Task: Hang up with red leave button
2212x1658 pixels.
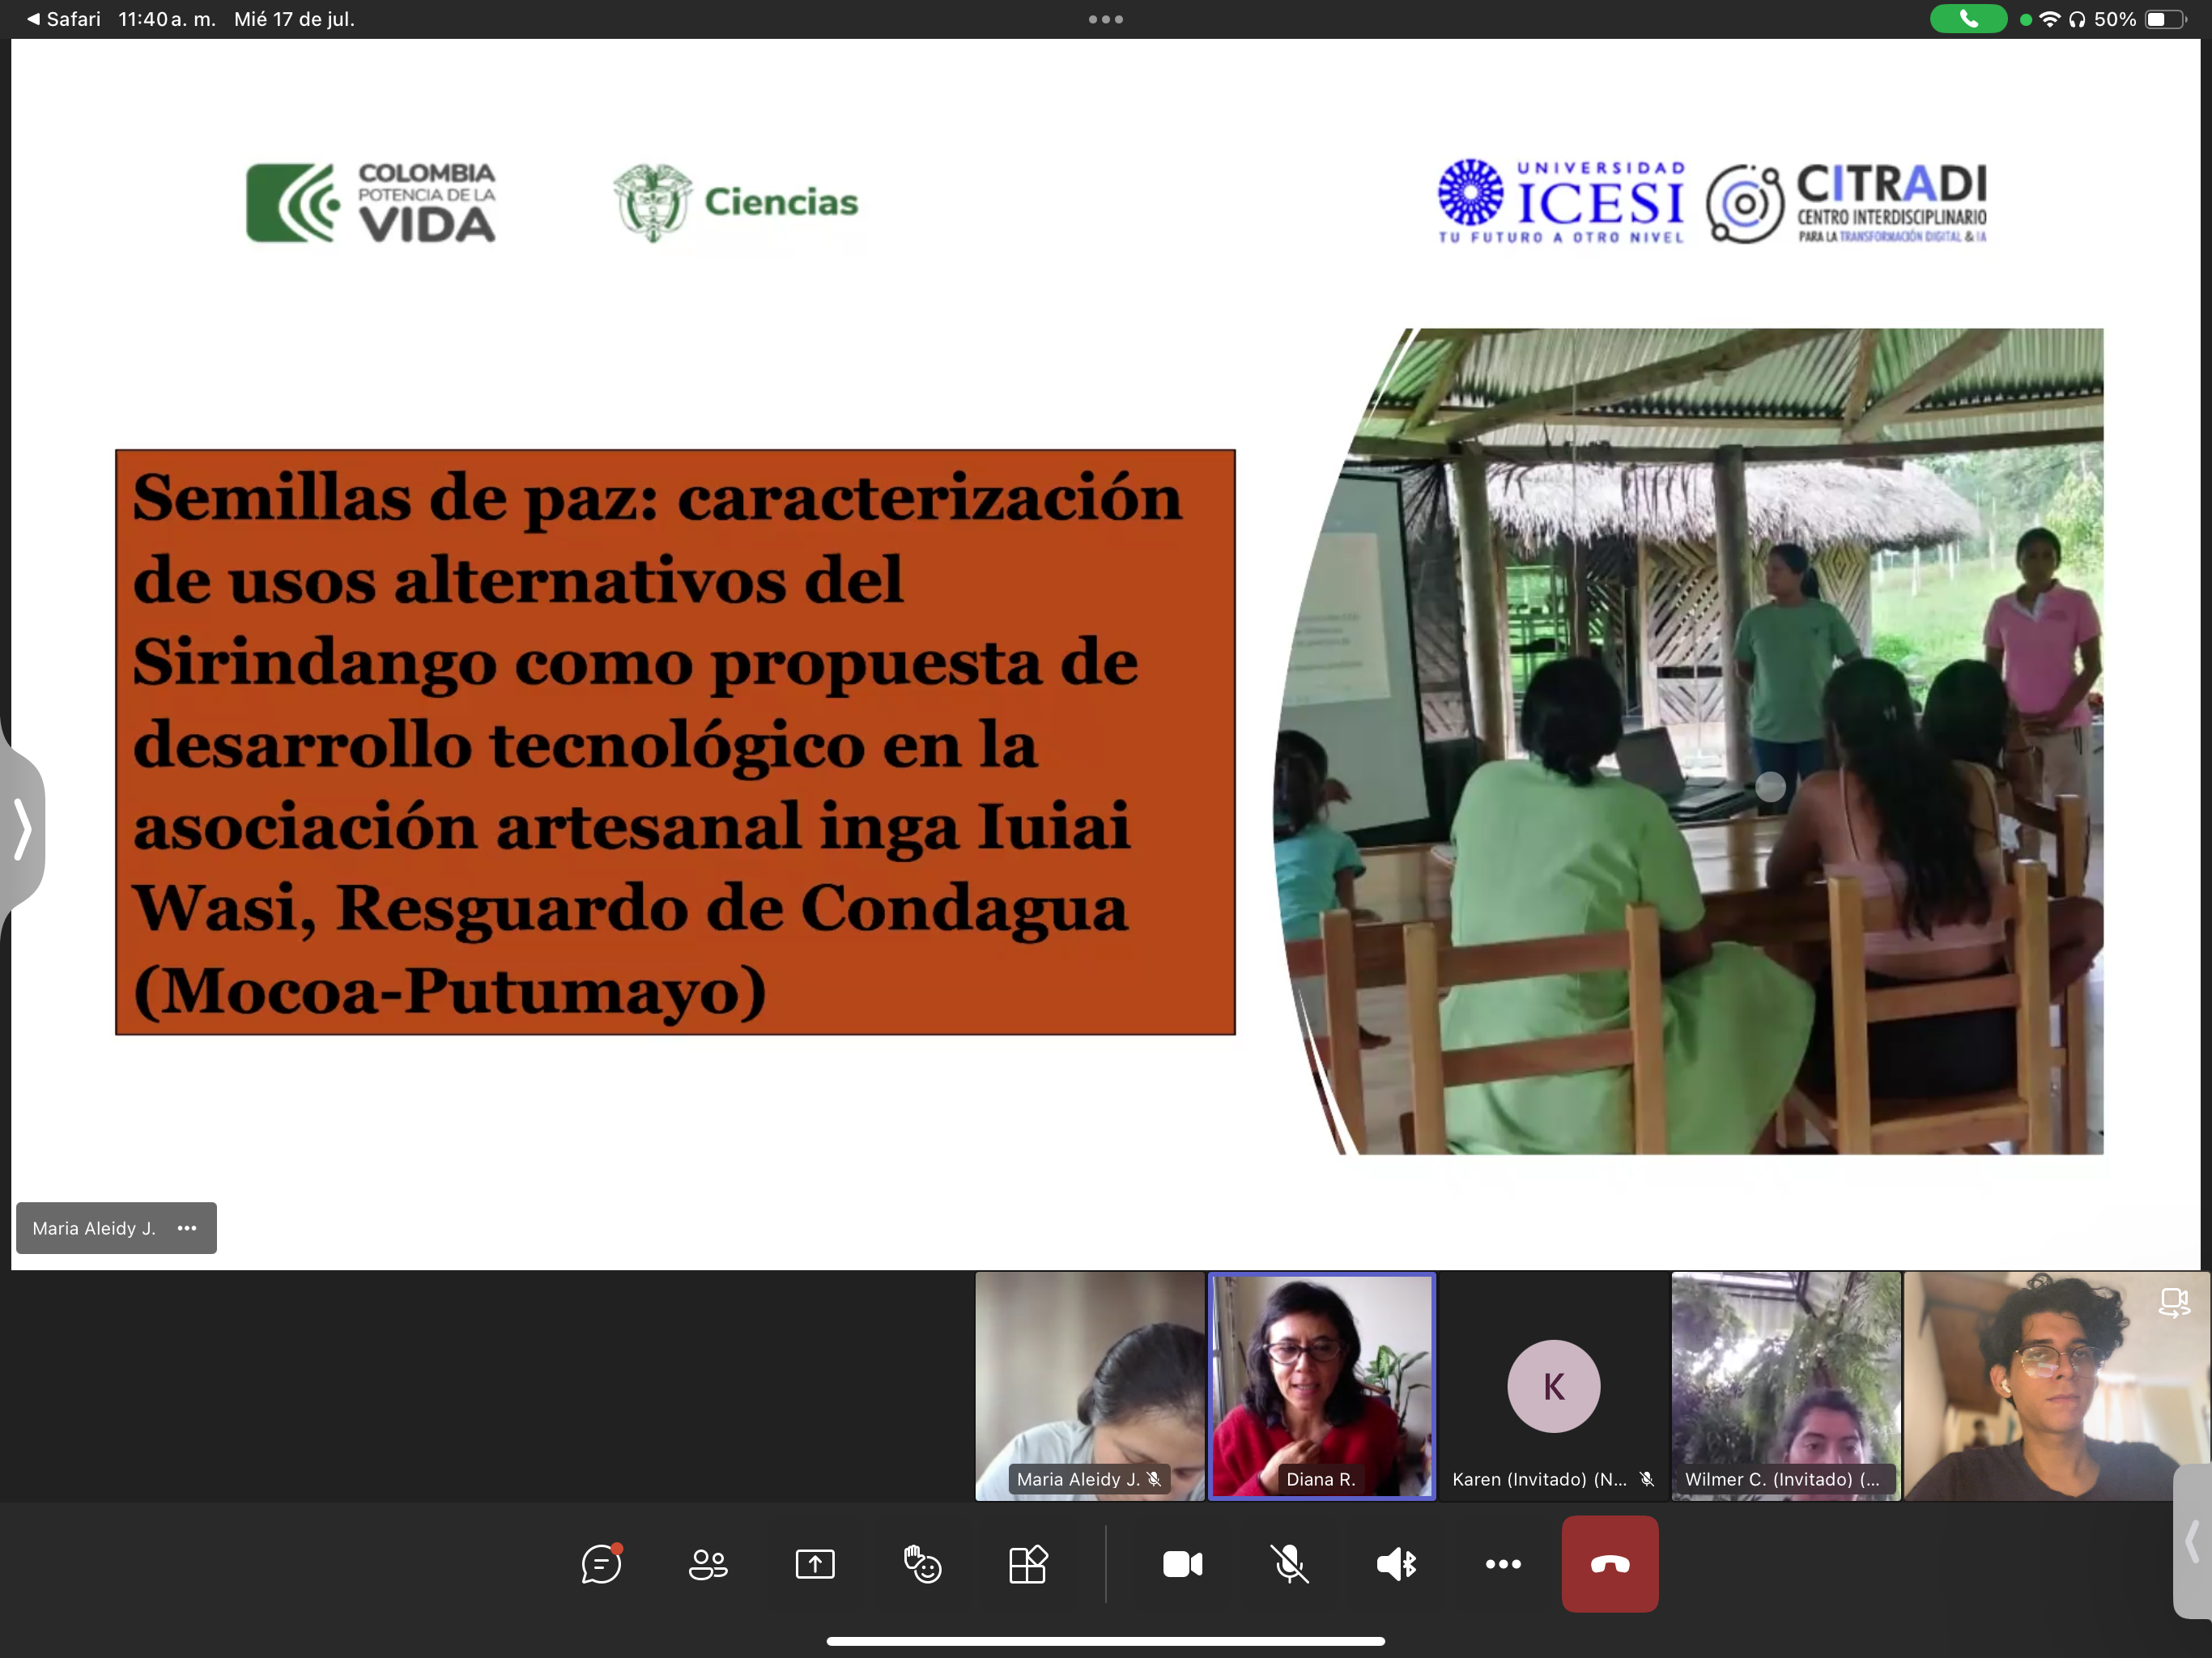Action: point(1610,1564)
